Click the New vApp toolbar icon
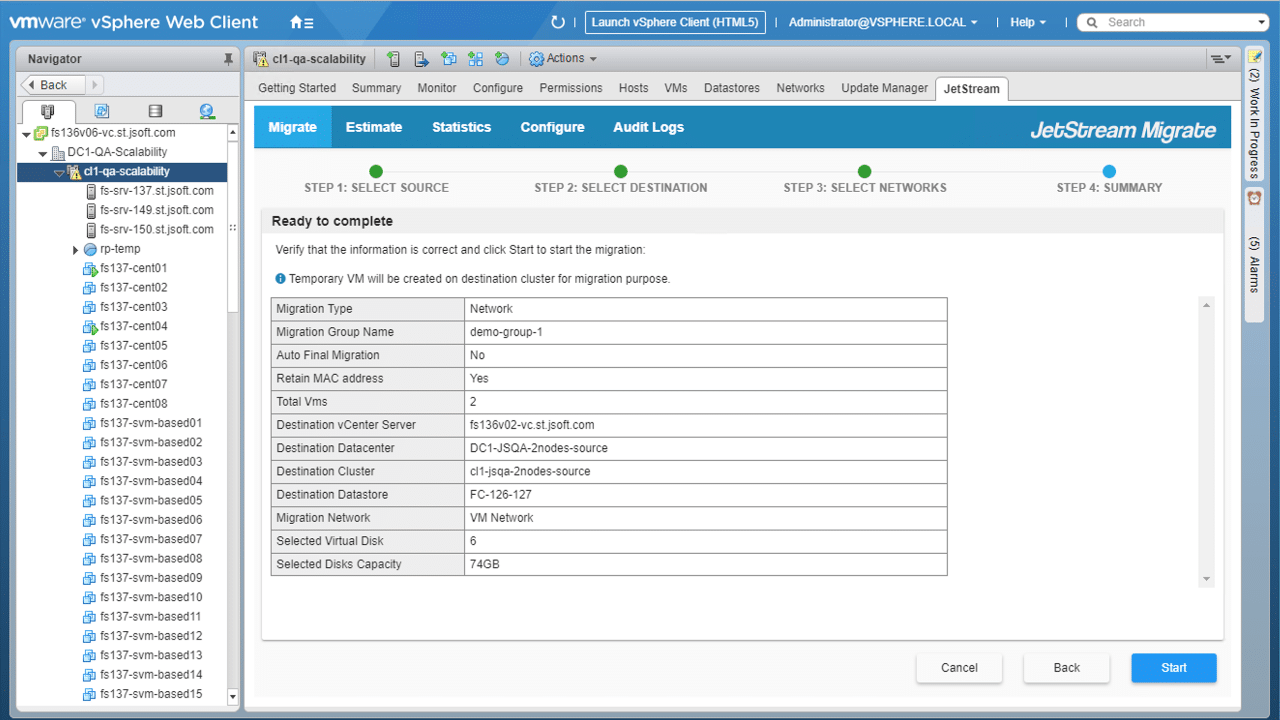The image size is (1280, 720). [x=475, y=59]
